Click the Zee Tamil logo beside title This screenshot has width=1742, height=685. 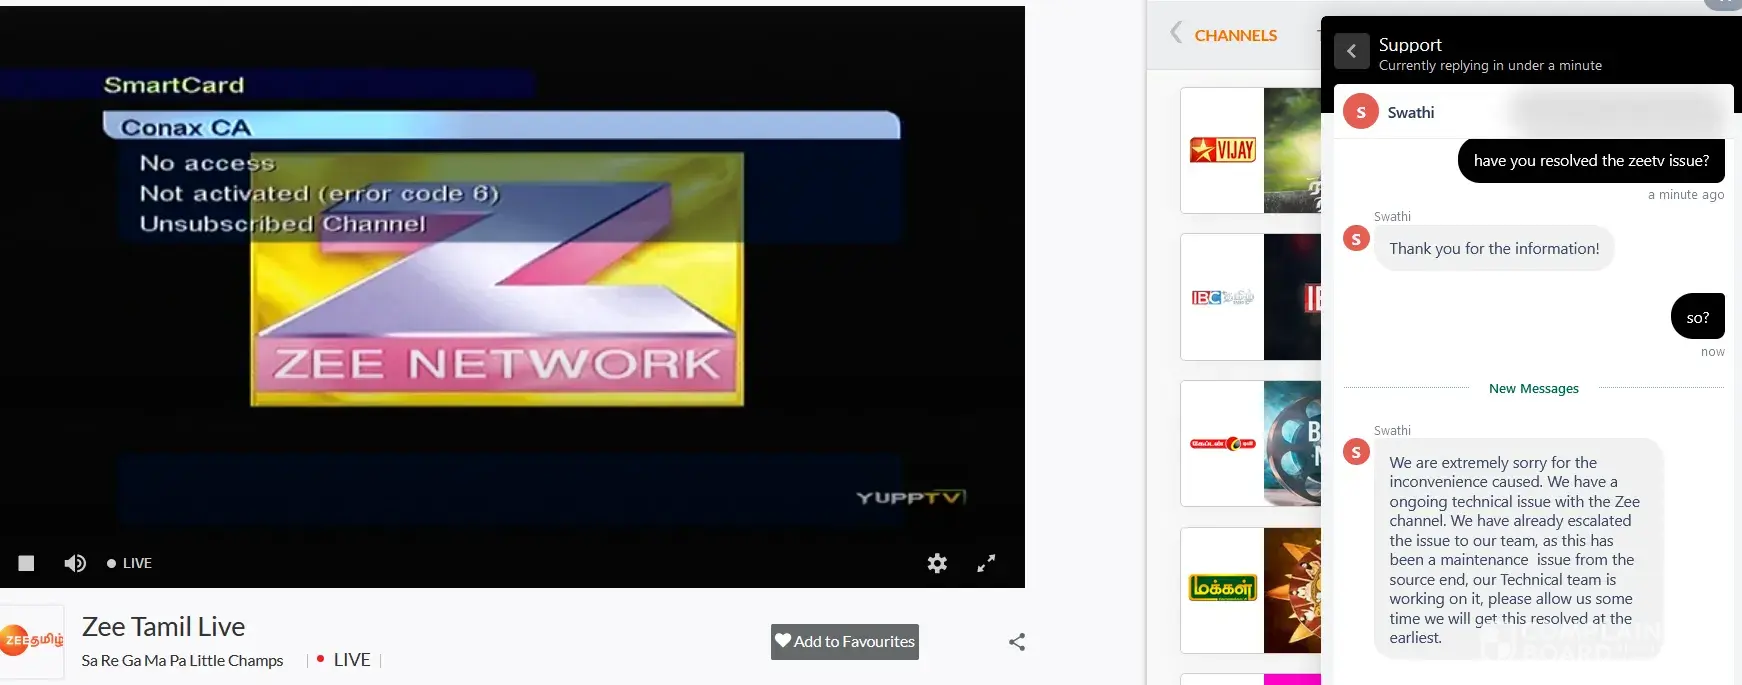tap(32, 641)
